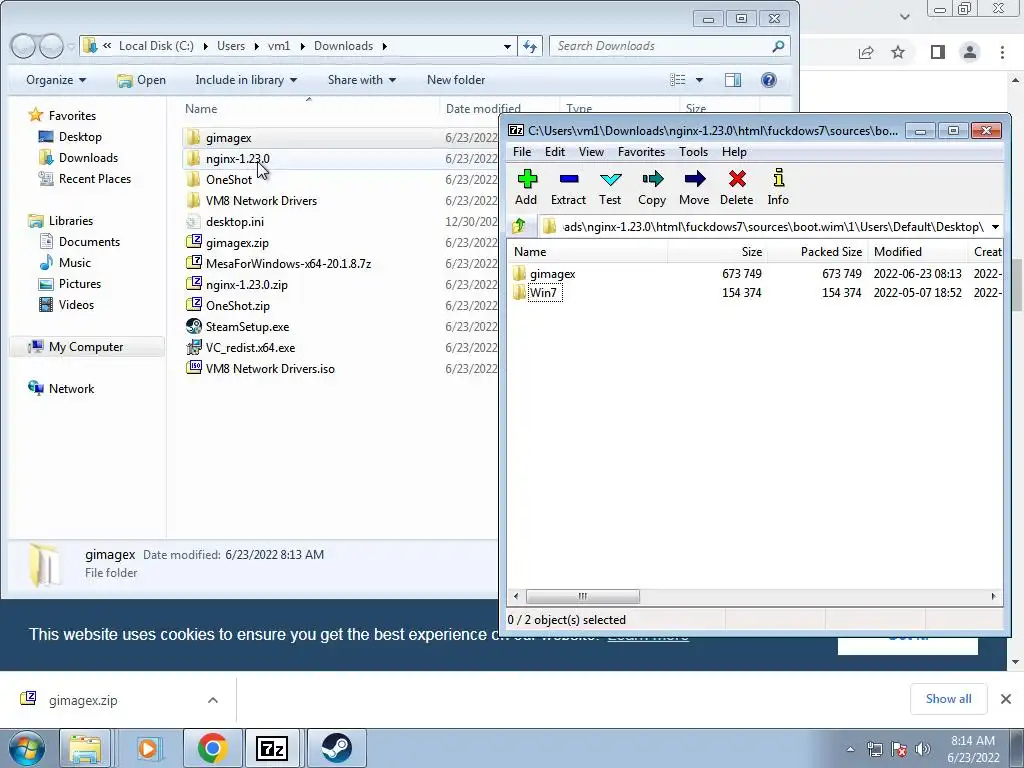The image size is (1024, 768).
Task: Sort 7-Zip list by Modified column
Action: click(x=918, y=251)
